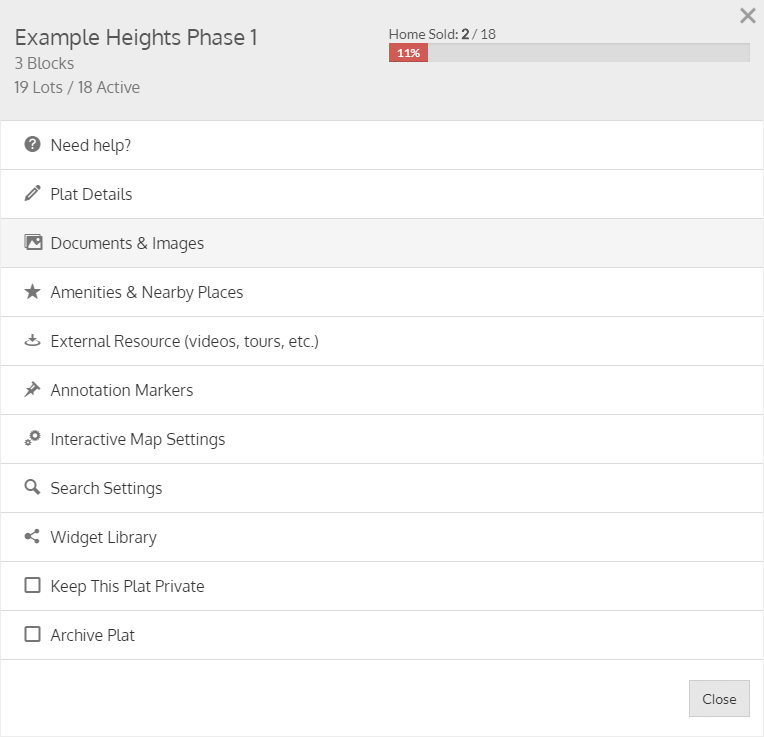Click the image icon for Documents & Images
764x737 pixels.
(x=33, y=243)
